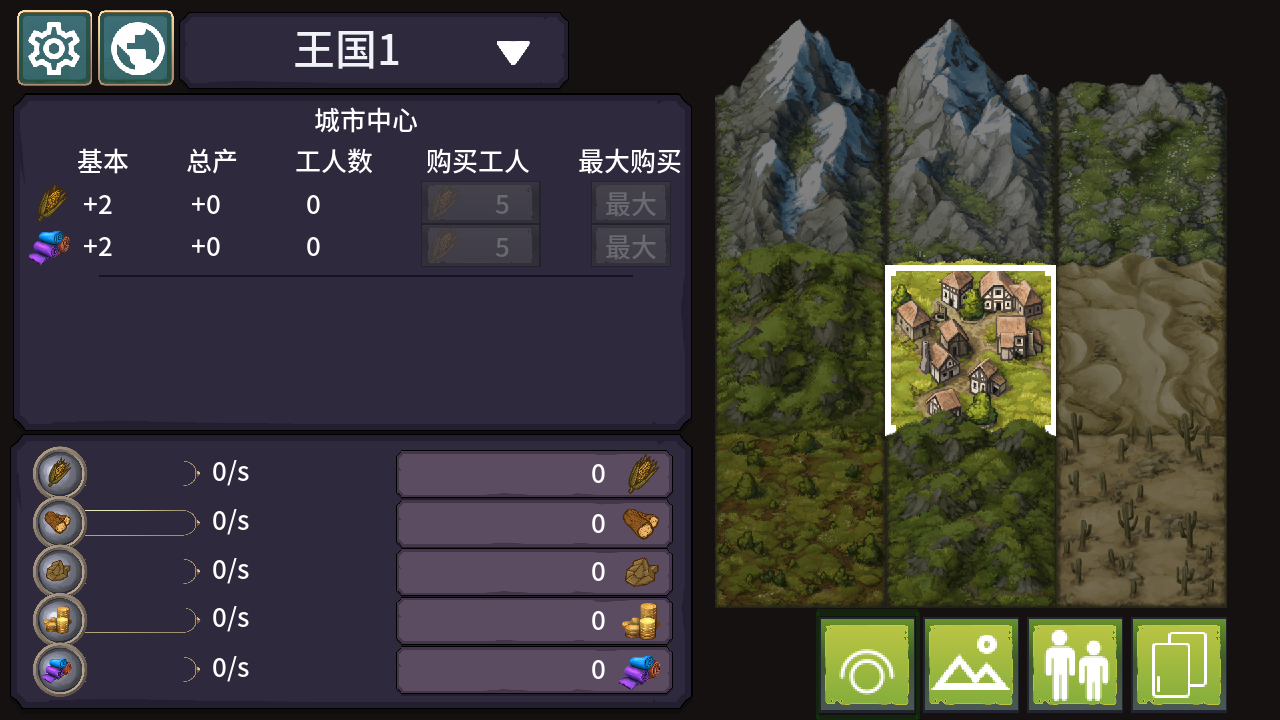Viewport: 1280px width, 720px height.
Task: Click the wood production rate bar
Action: coord(142,522)
